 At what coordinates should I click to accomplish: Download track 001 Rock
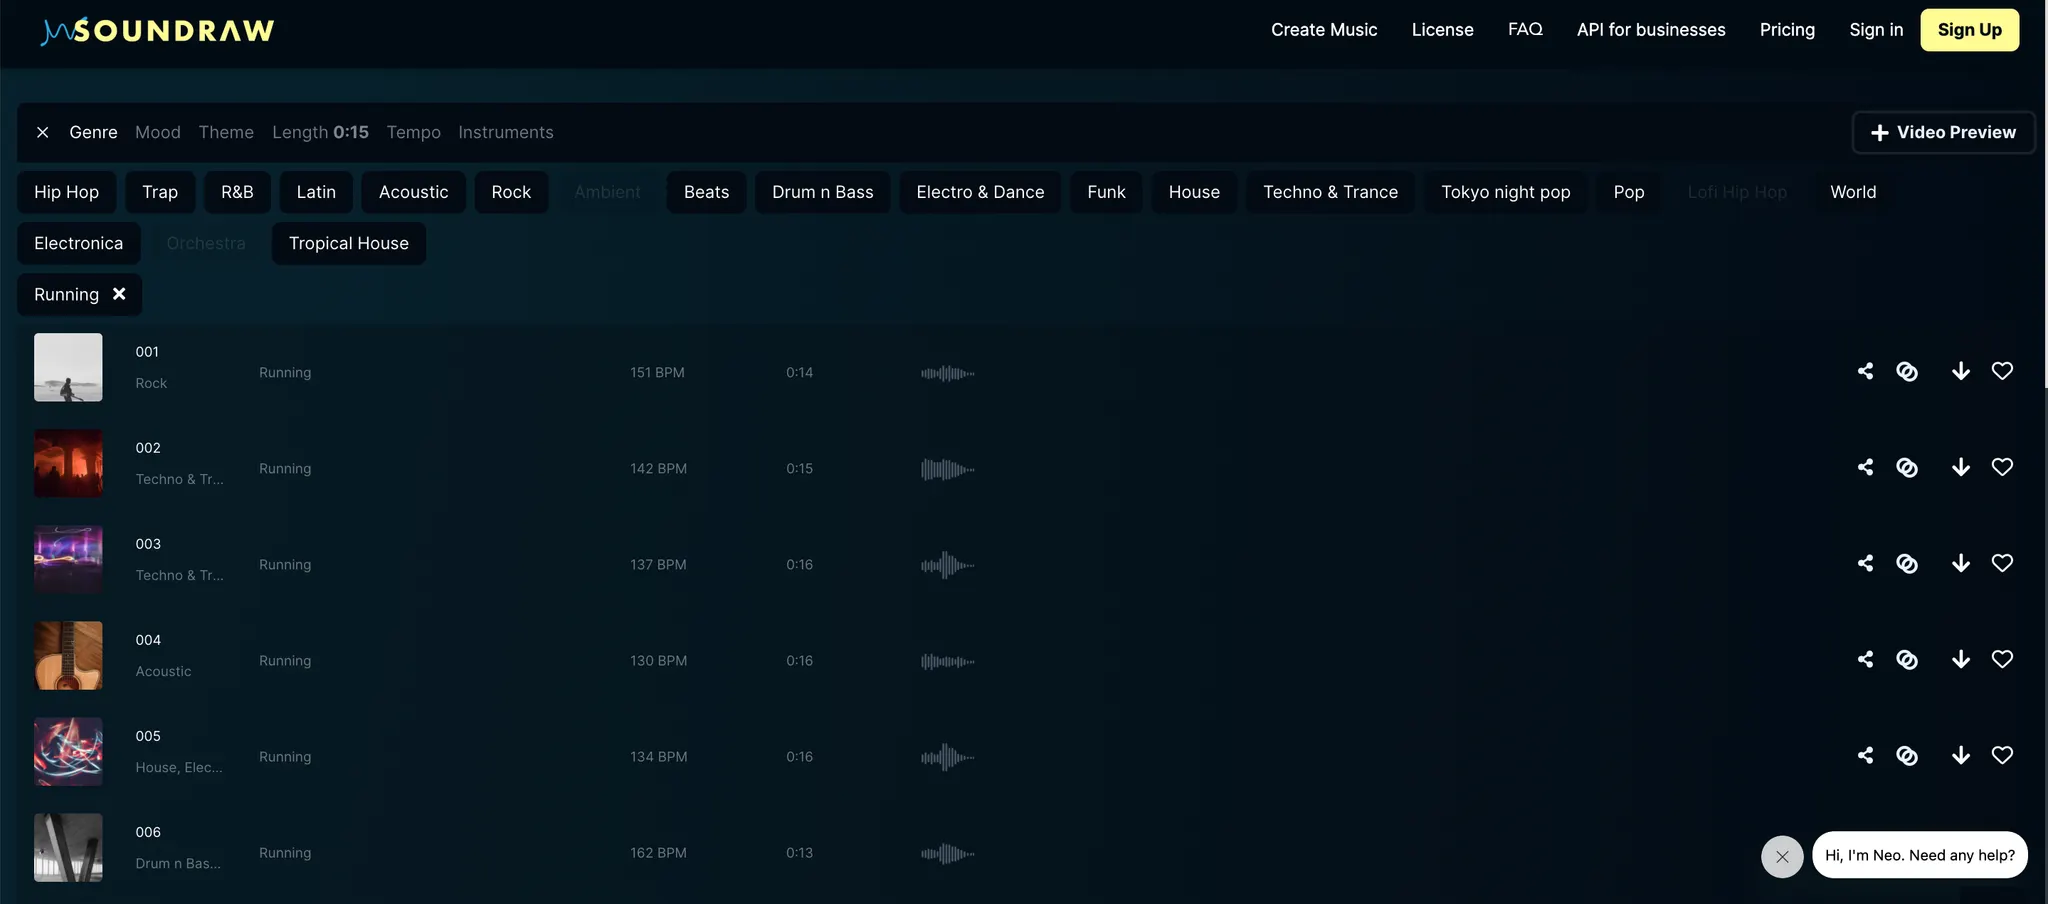pyautogui.click(x=1961, y=371)
